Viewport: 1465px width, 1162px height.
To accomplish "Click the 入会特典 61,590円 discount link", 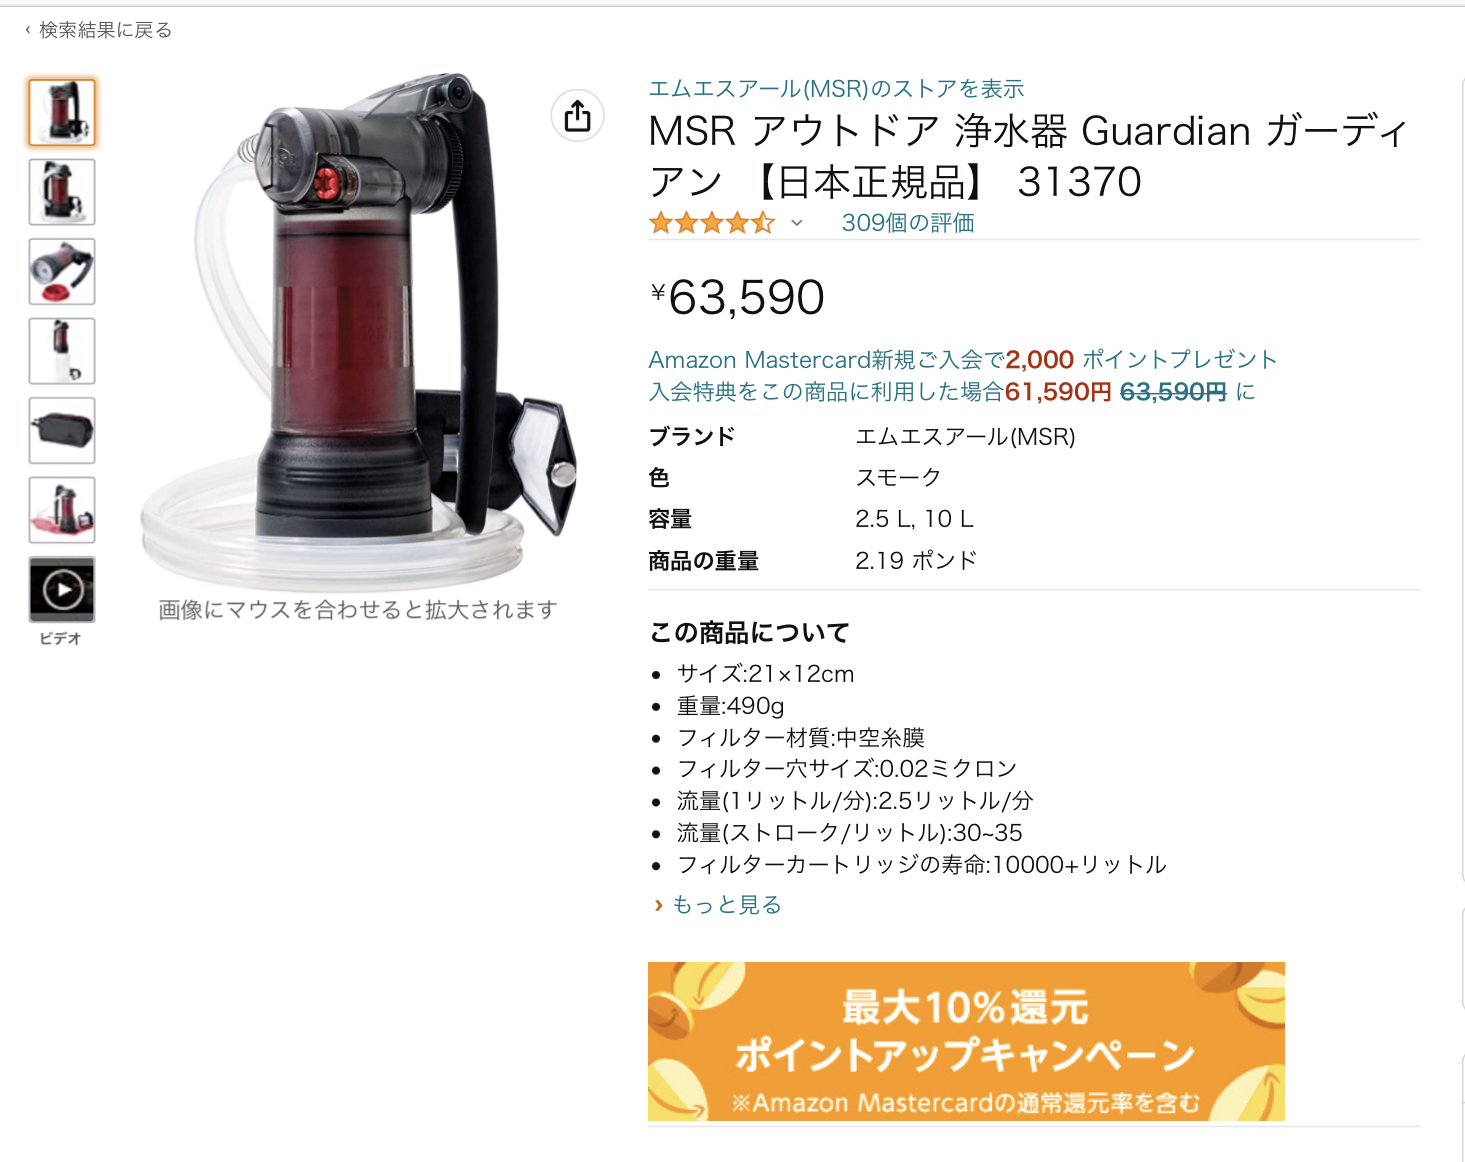I will coord(952,392).
